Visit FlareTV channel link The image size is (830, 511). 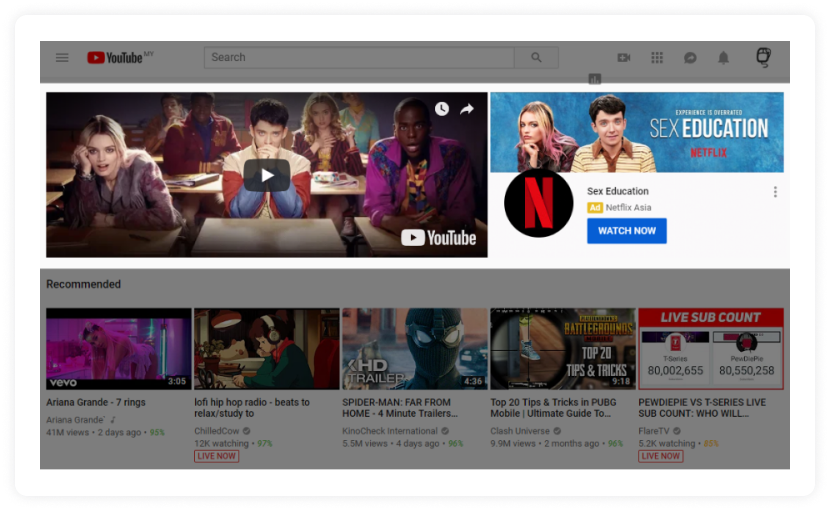coord(654,431)
